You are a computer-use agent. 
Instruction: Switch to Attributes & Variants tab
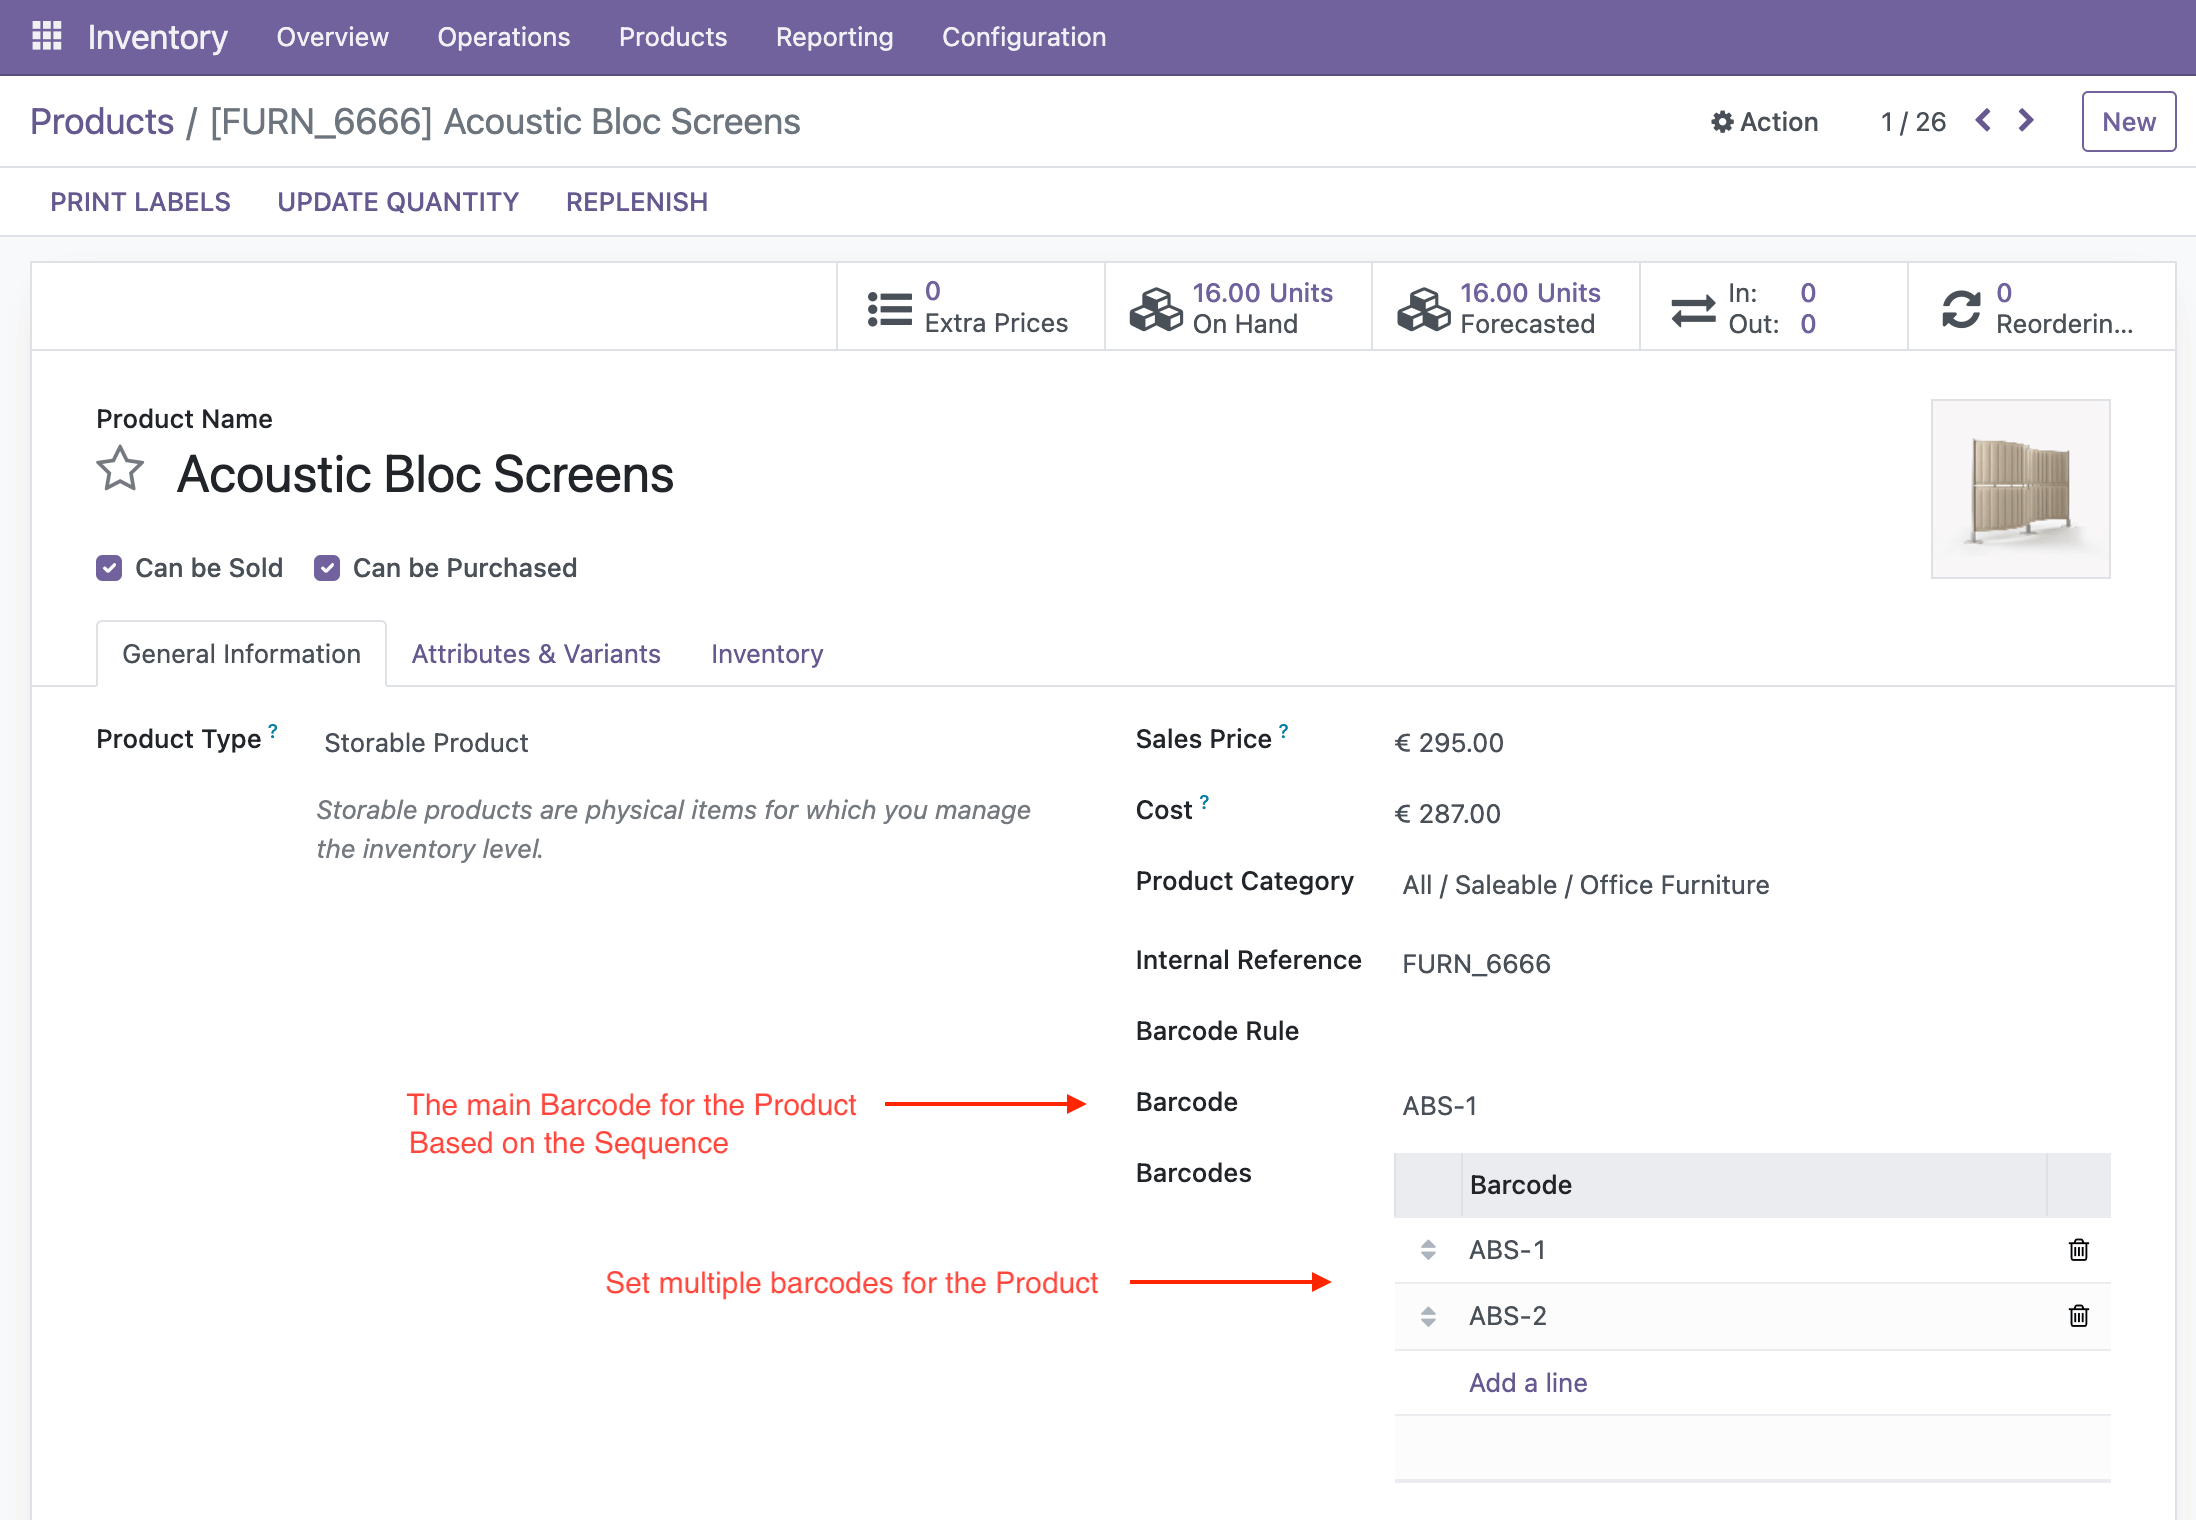(x=536, y=654)
